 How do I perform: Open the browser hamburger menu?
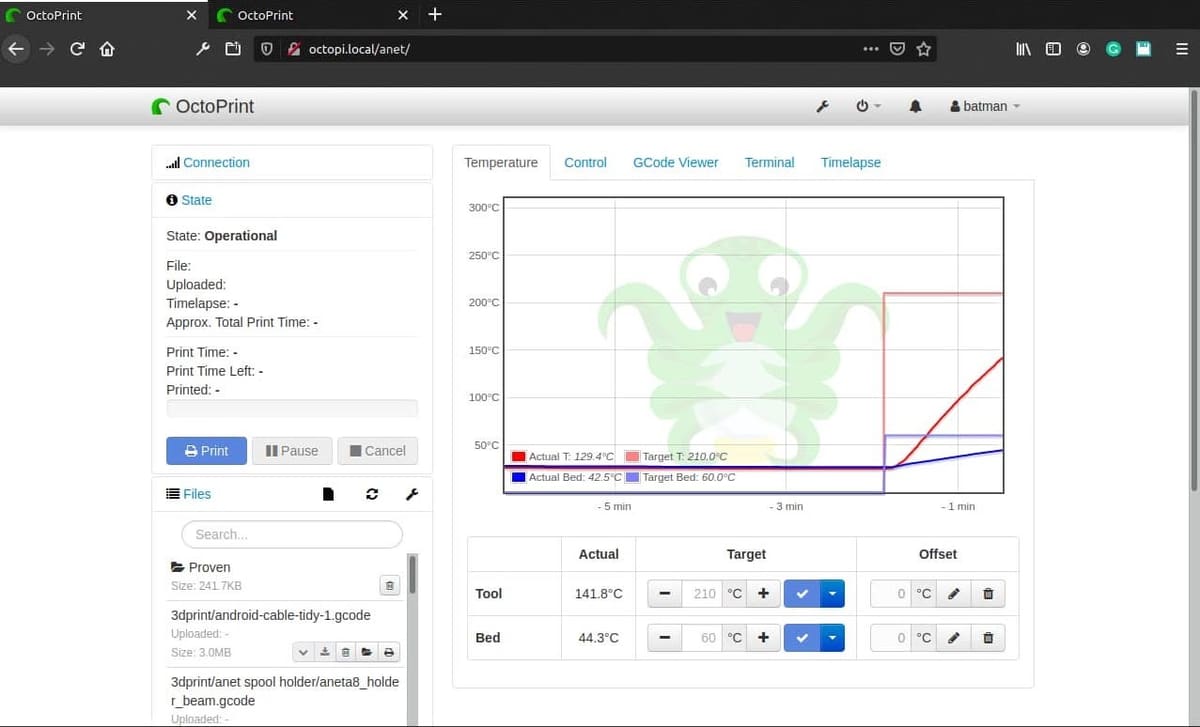(1181, 48)
